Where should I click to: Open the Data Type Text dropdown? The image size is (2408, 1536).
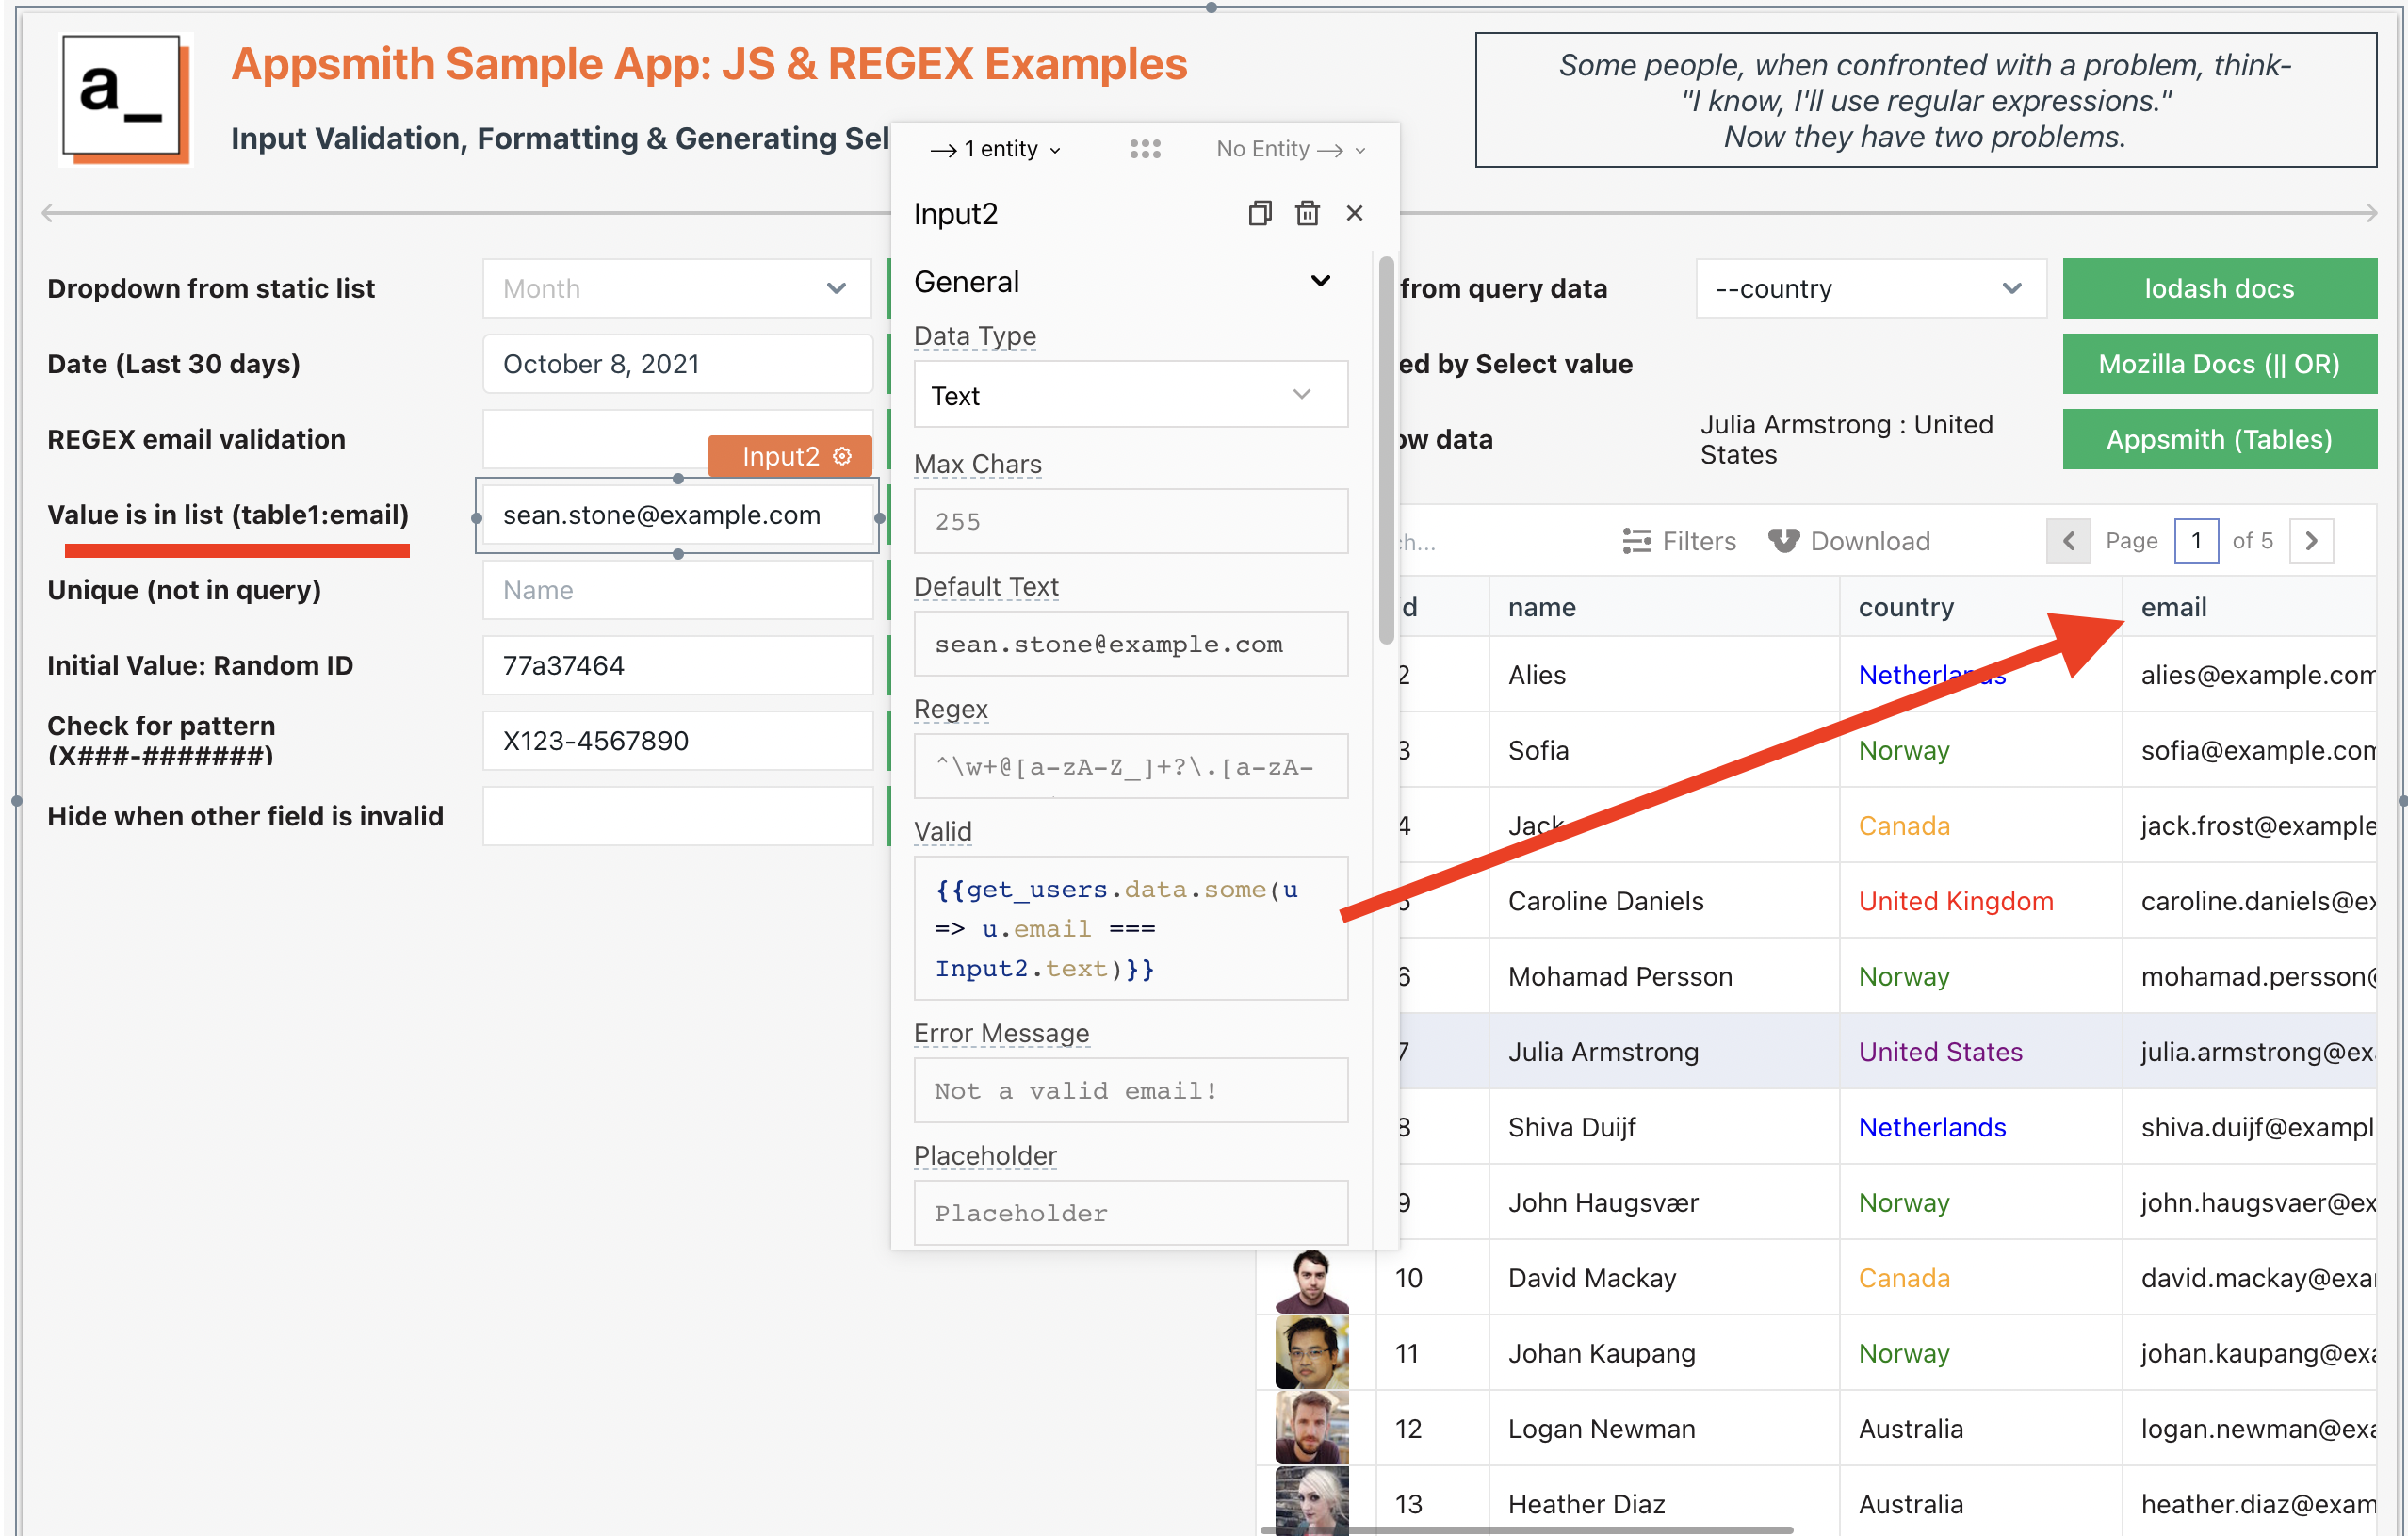(x=1130, y=395)
